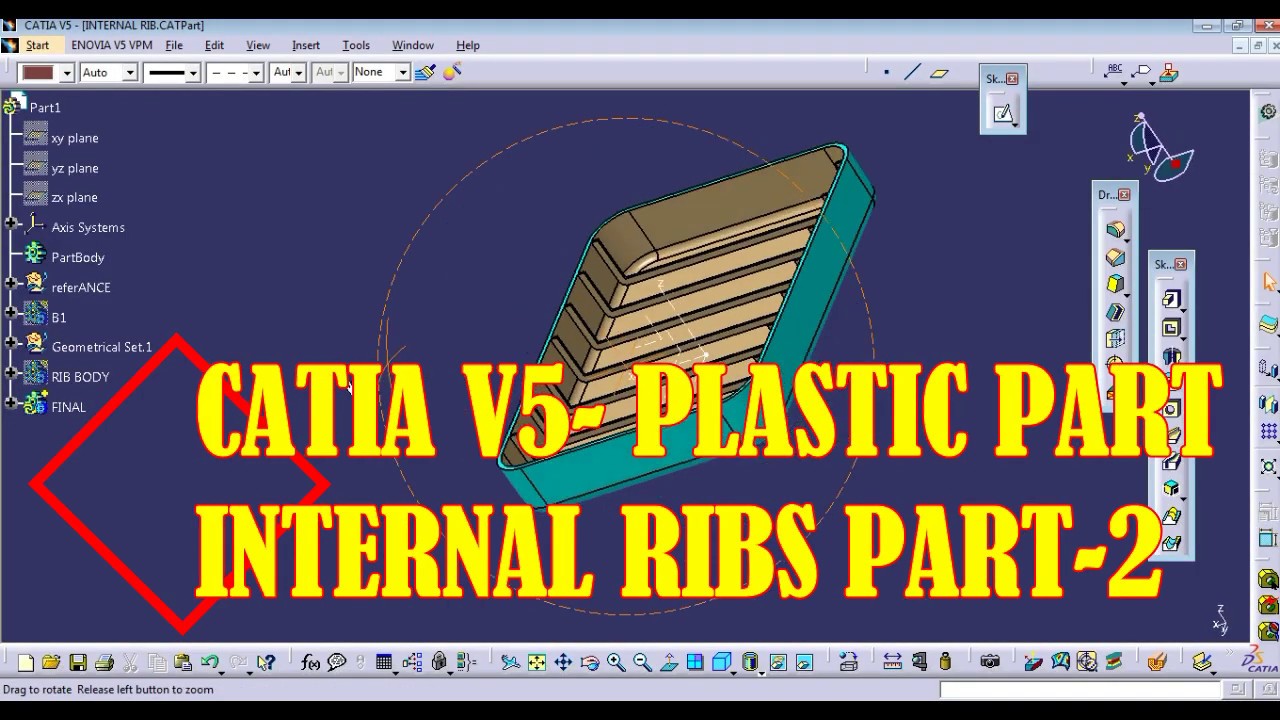The height and width of the screenshot is (720, 1280).
Task: Open the dashed line type dropdown
Action: pyautogui.click(x=256, y=73)
